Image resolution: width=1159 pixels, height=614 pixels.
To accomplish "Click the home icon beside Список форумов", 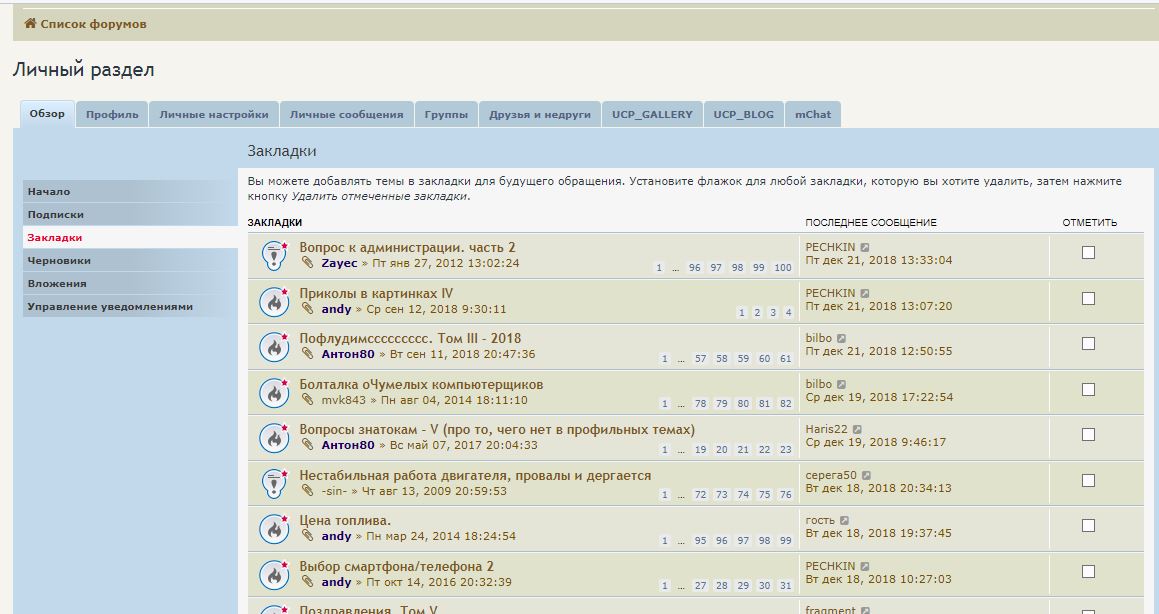I will tap(30, 23).
